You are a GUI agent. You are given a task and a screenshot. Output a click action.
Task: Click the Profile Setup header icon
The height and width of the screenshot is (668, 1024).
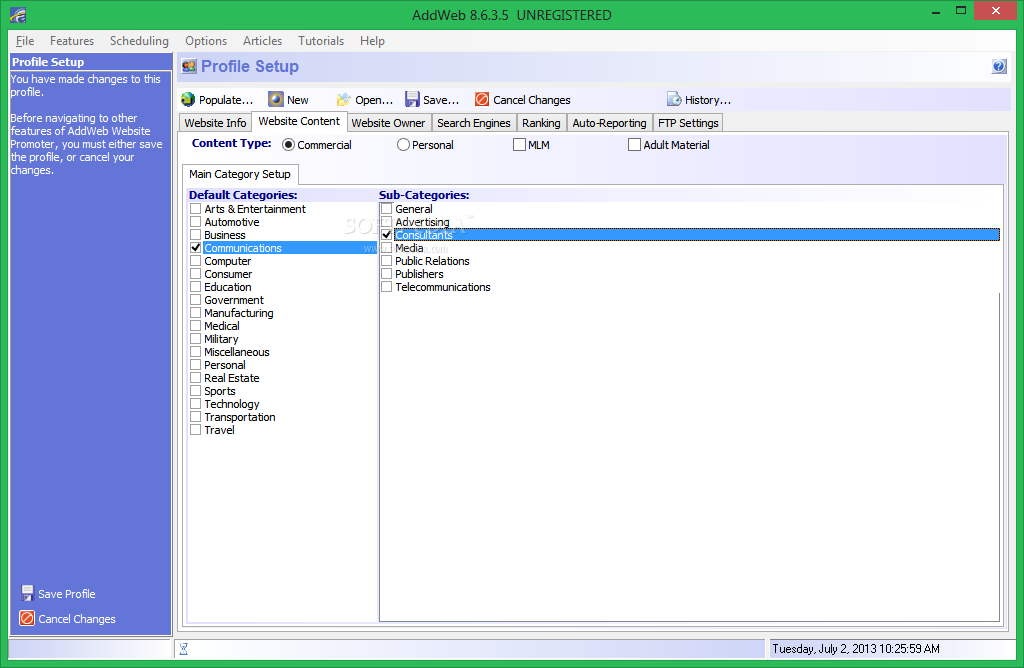(189, 66)
